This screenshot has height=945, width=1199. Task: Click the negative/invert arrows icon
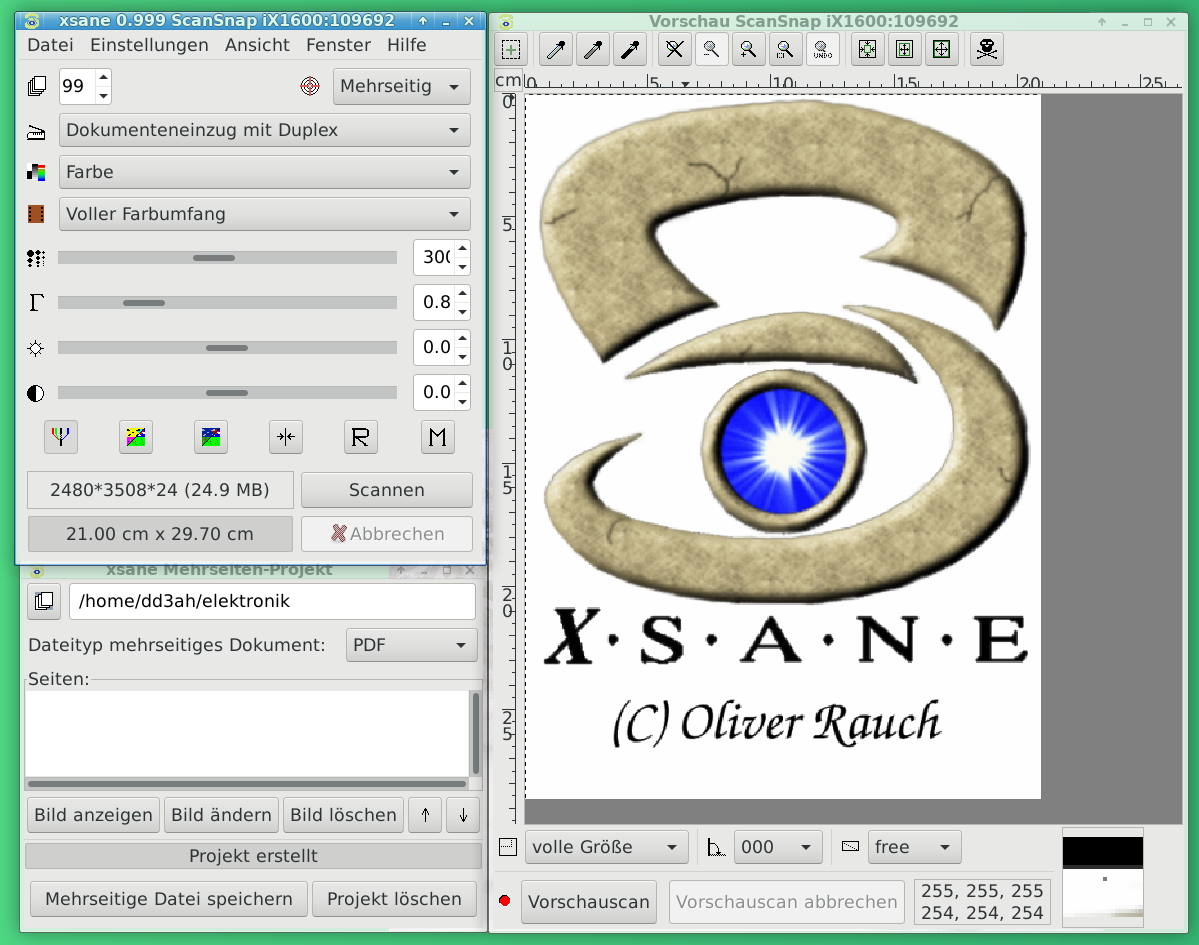286,437
